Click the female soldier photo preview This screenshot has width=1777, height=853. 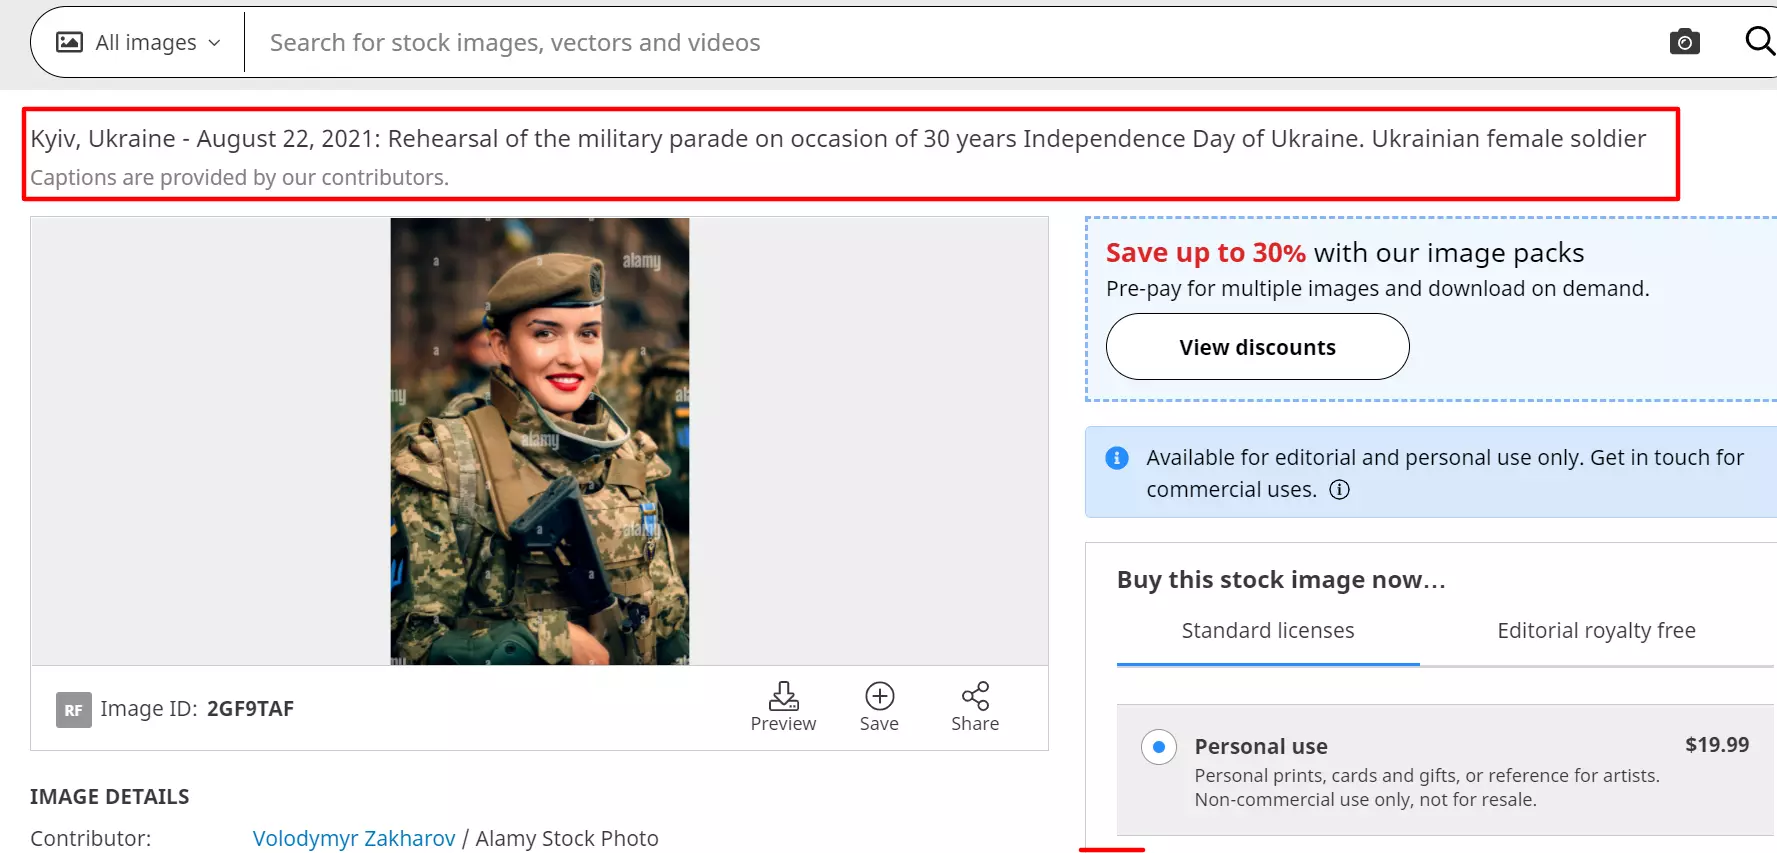(x=539, y=441)
